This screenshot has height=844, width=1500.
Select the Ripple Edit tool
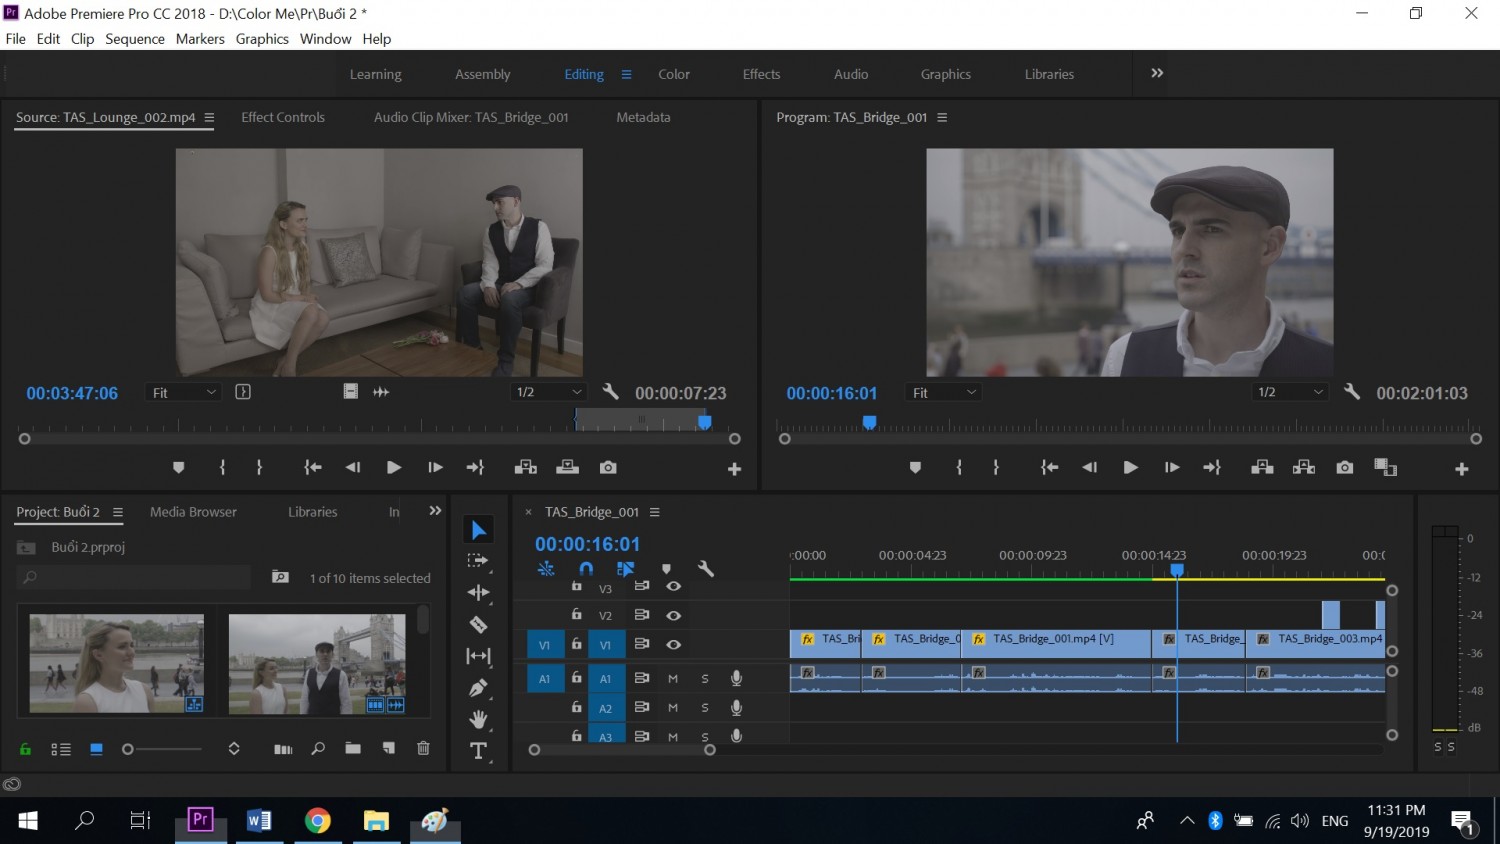coord(479,593)
